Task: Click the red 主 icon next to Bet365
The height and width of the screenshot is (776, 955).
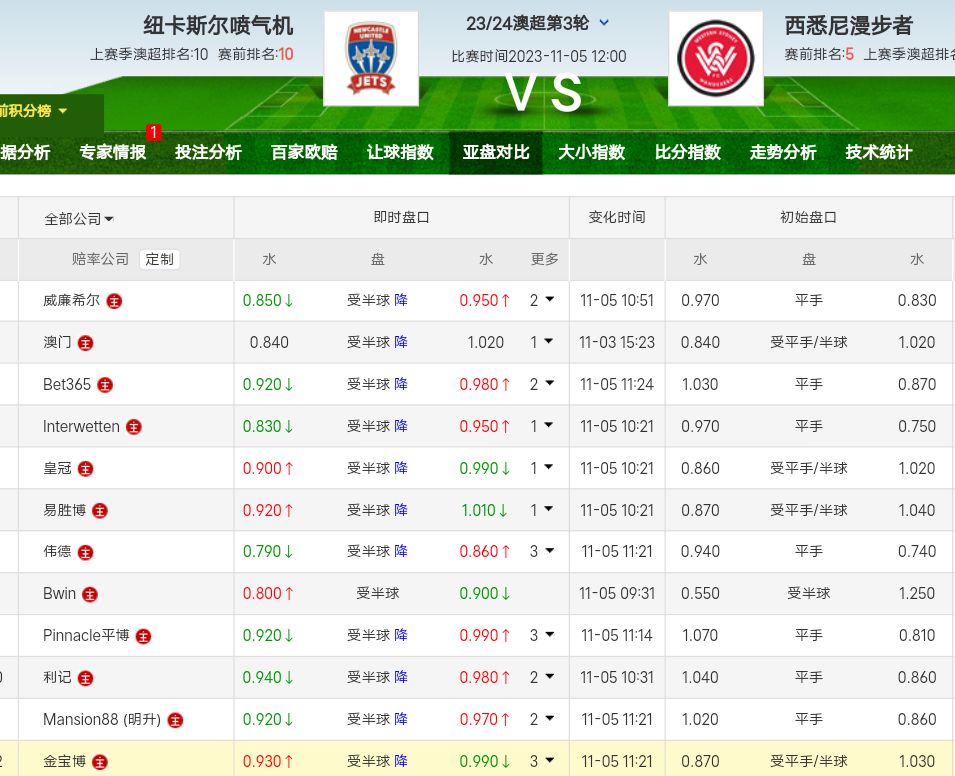Action: (x=105, y=385)
